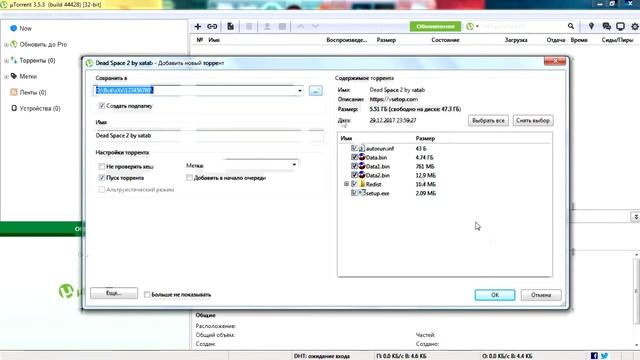
Task: Click the lightbulb hint icon in toolbar
Action: [591, 26]
